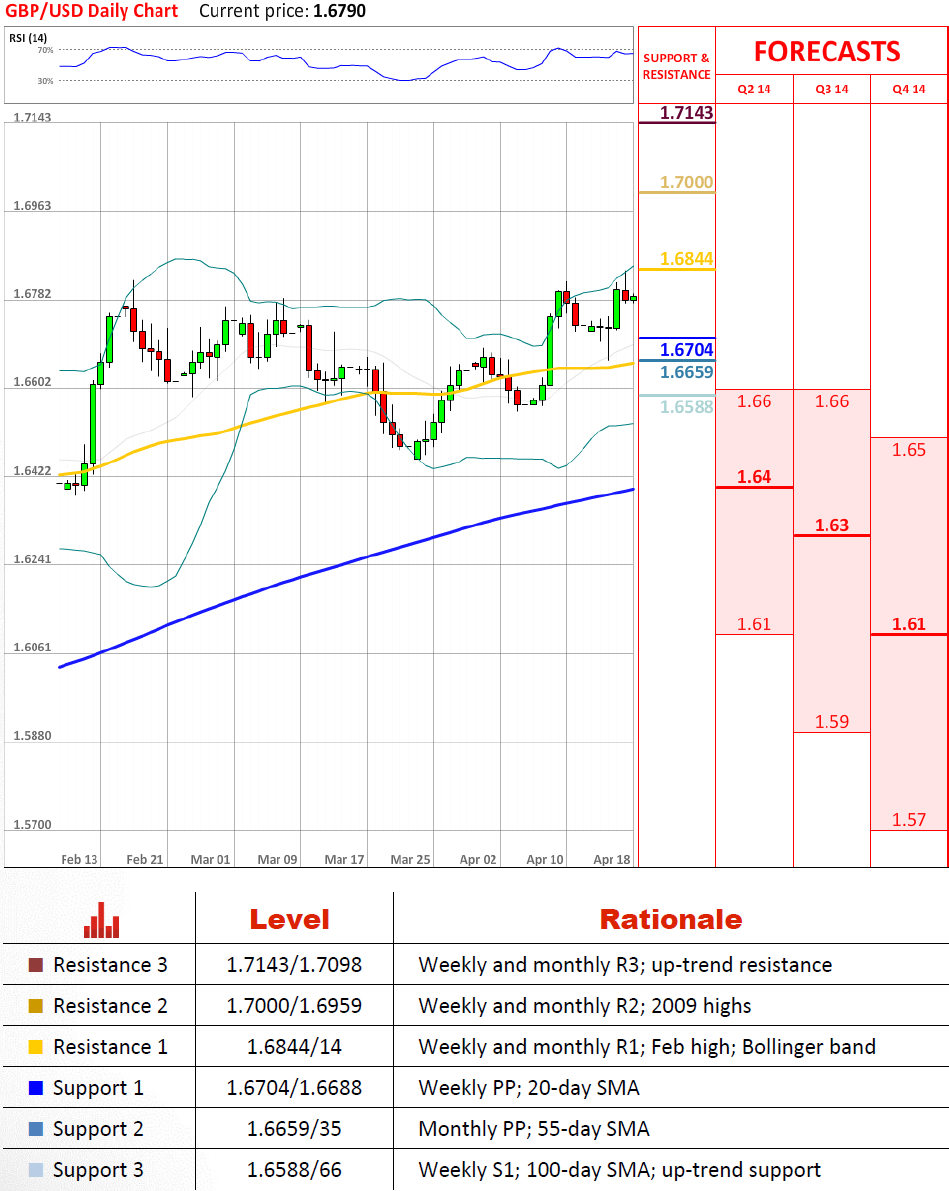Click the Resistance 3 row label
The image size is (949, 1191).
click(110, 965)
